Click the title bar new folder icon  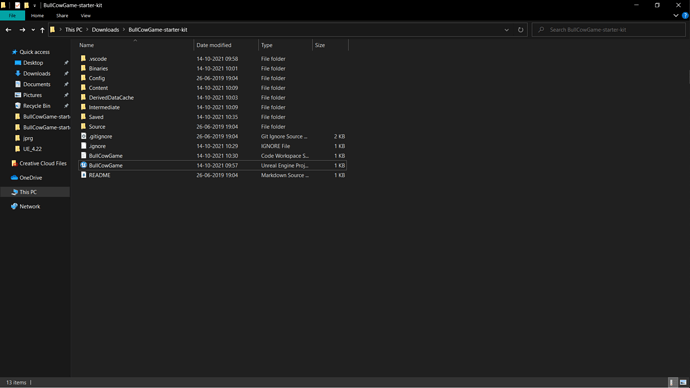26,5
